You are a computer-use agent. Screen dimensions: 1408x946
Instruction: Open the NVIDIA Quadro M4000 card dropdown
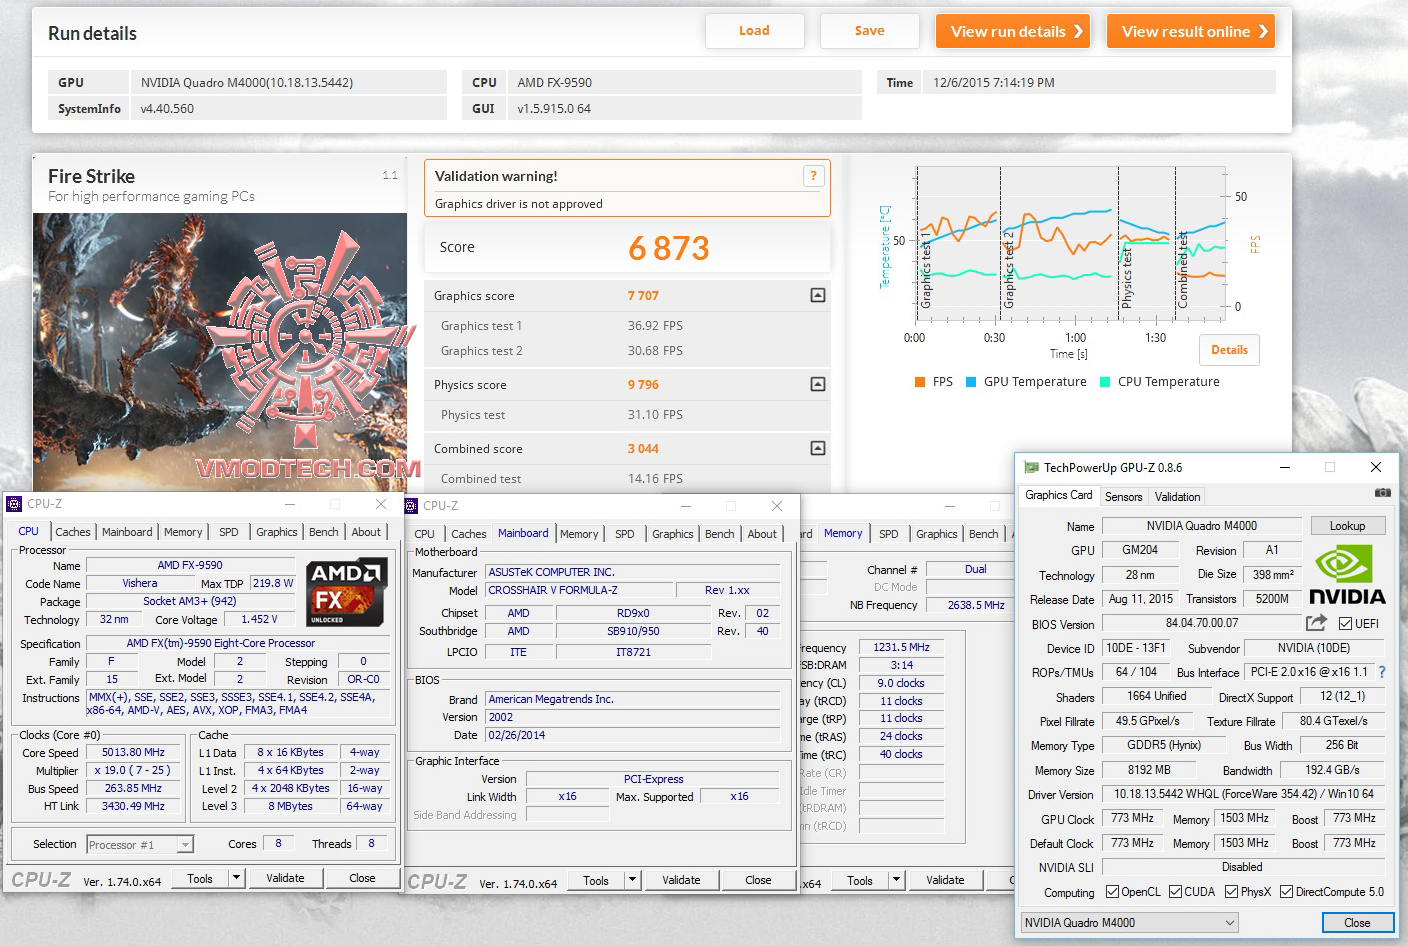click(x=1130, y=923)
